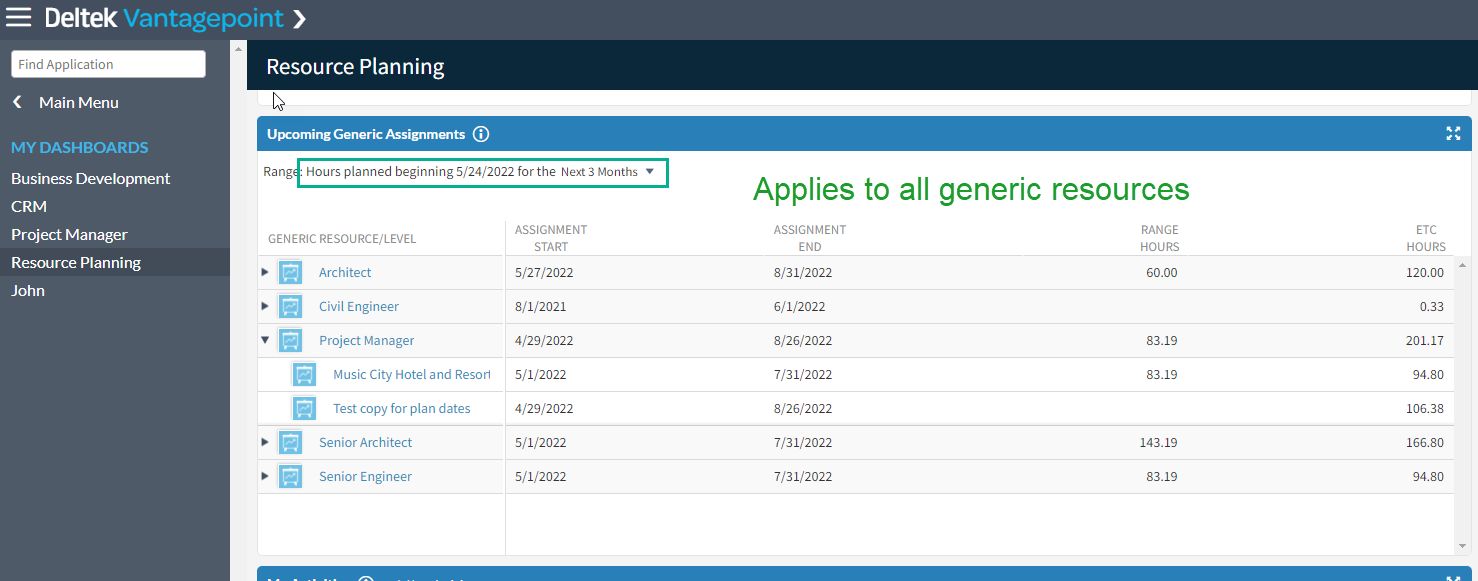Click the info icon beside Upcoming Generic Assignments
1478x581 pixels.
pos(481,134)
